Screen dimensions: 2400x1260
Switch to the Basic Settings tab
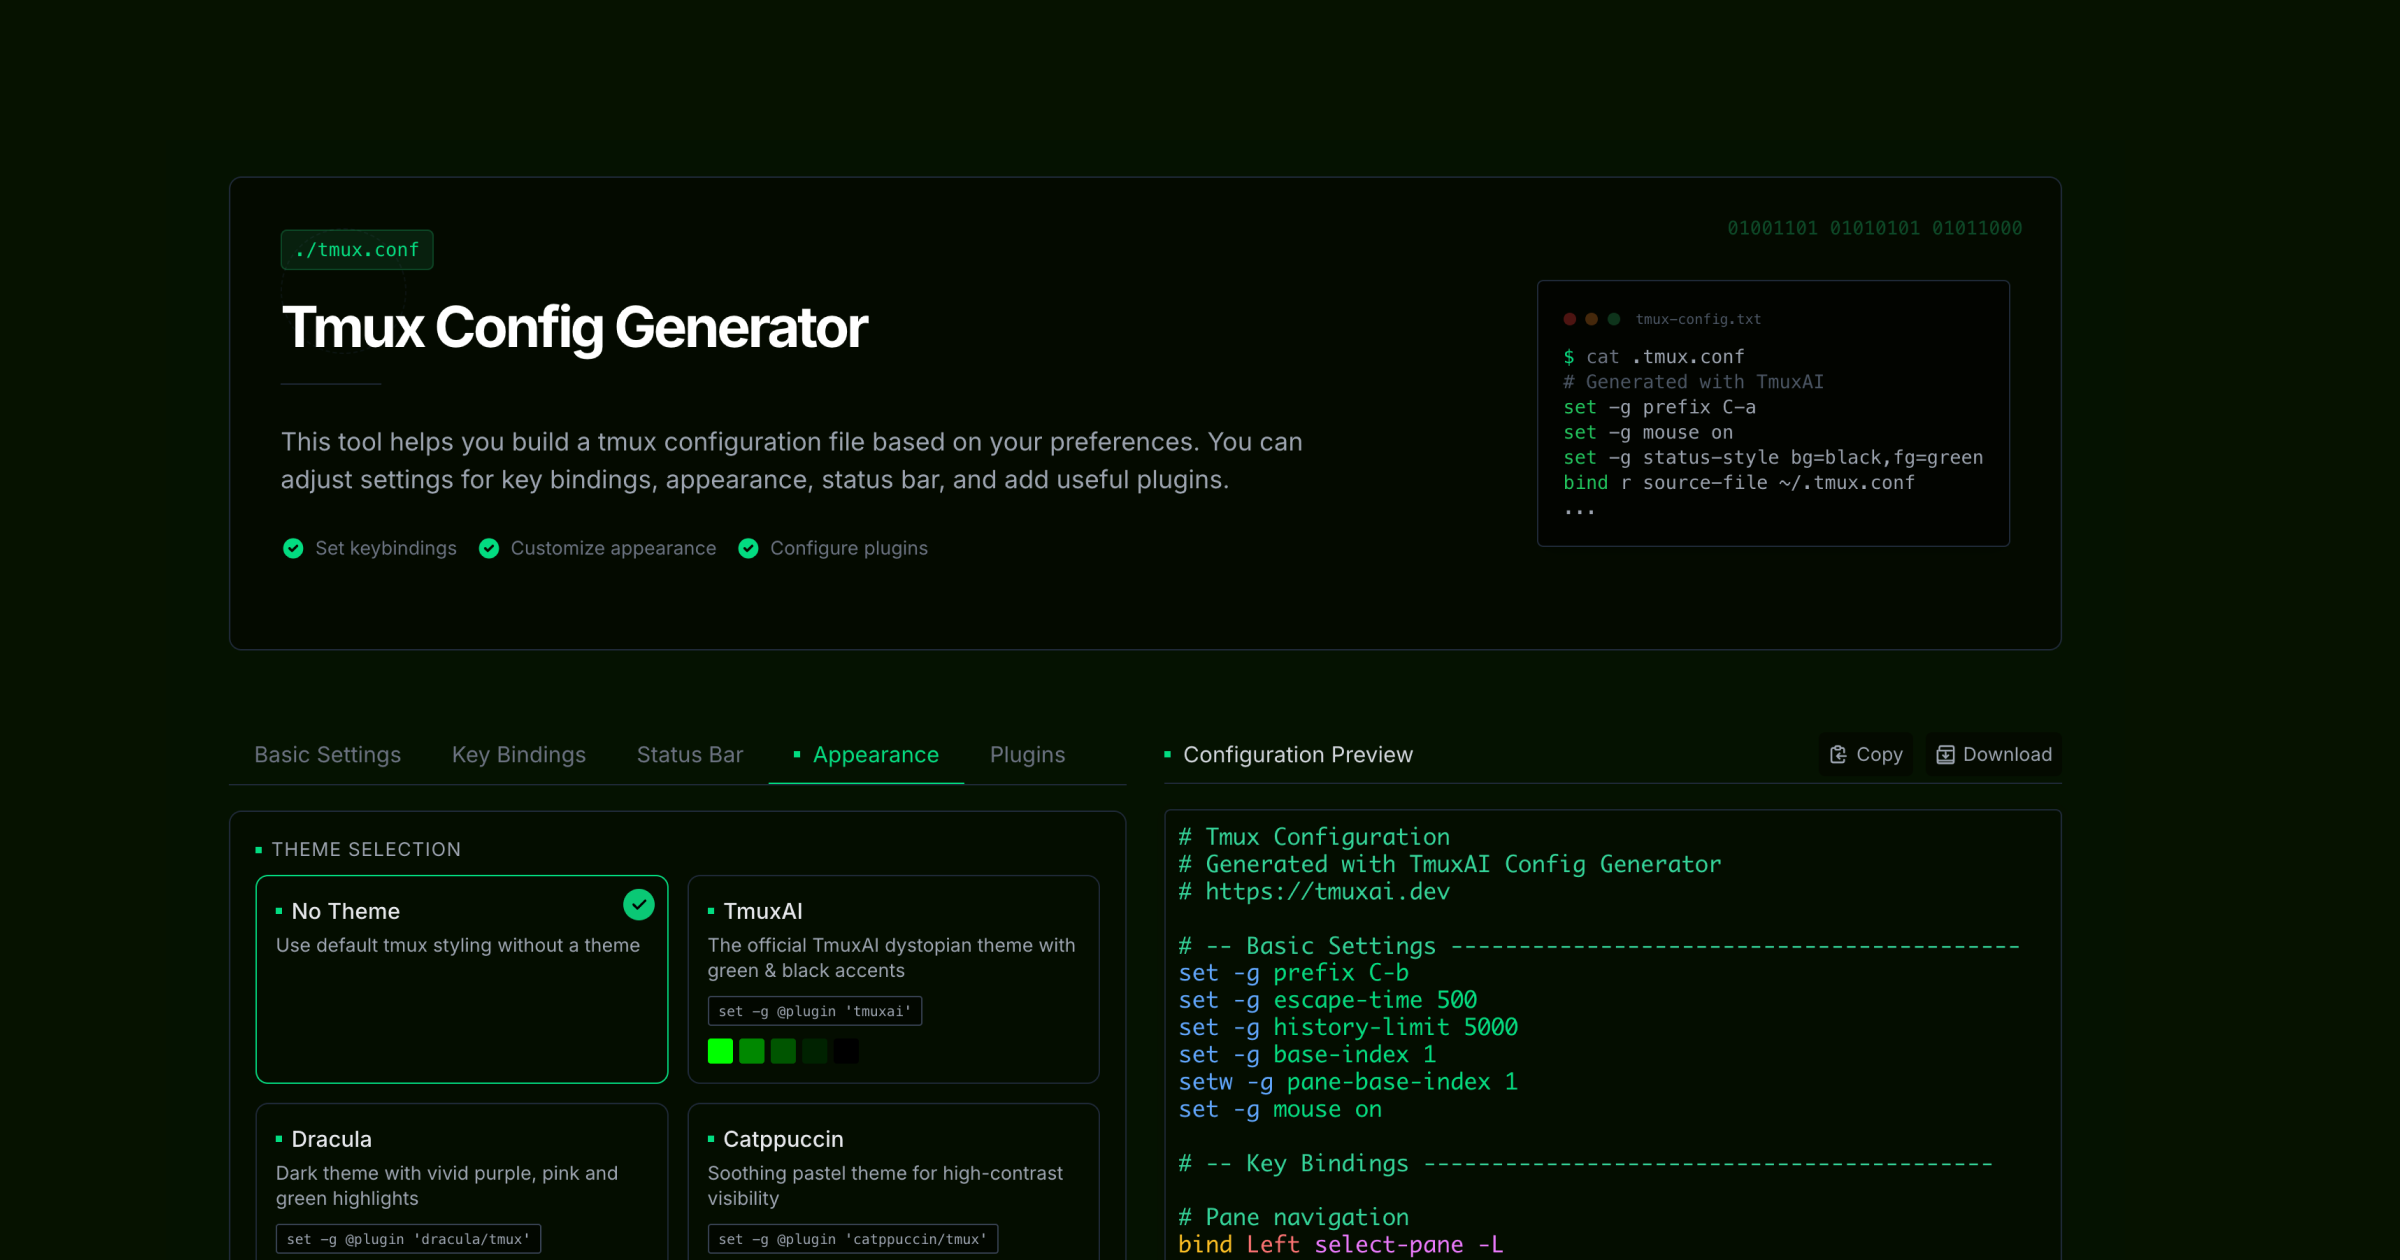pyautogui.click(x=327, y=755)
